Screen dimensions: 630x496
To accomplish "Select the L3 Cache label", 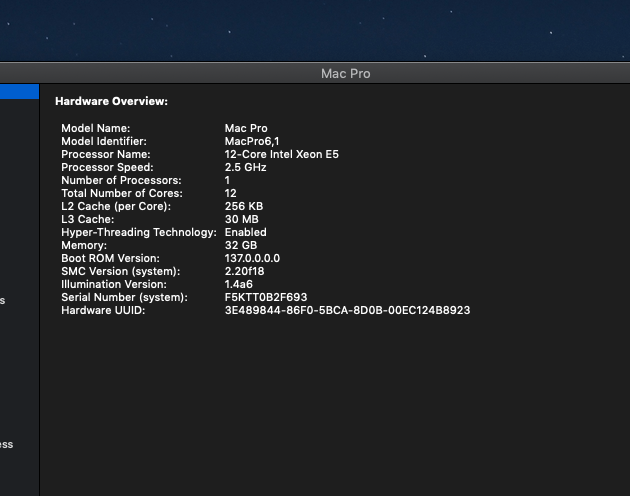I will point(88,219).
